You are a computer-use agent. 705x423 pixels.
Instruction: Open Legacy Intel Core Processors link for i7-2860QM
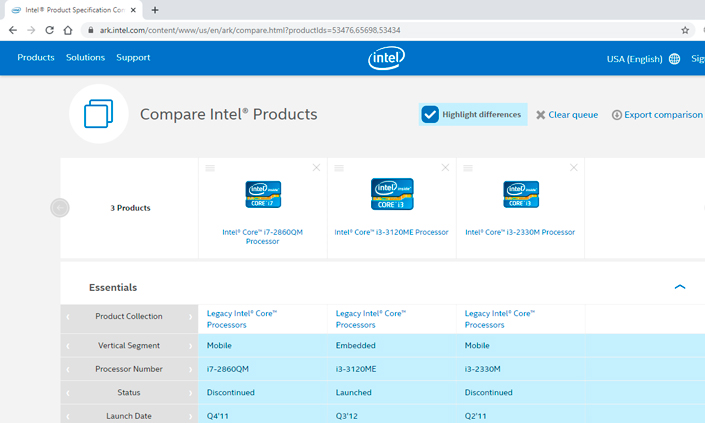242,319
